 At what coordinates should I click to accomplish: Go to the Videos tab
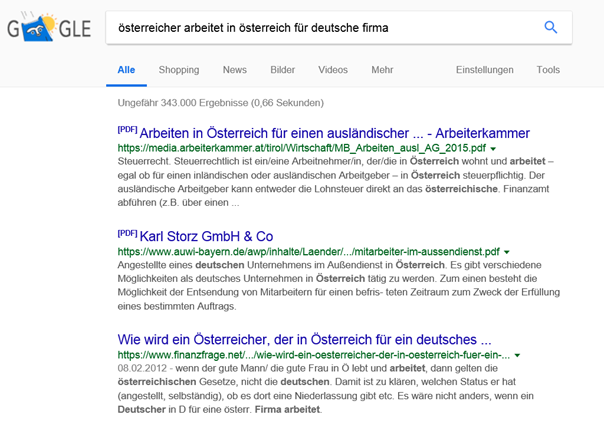(333, 70)
